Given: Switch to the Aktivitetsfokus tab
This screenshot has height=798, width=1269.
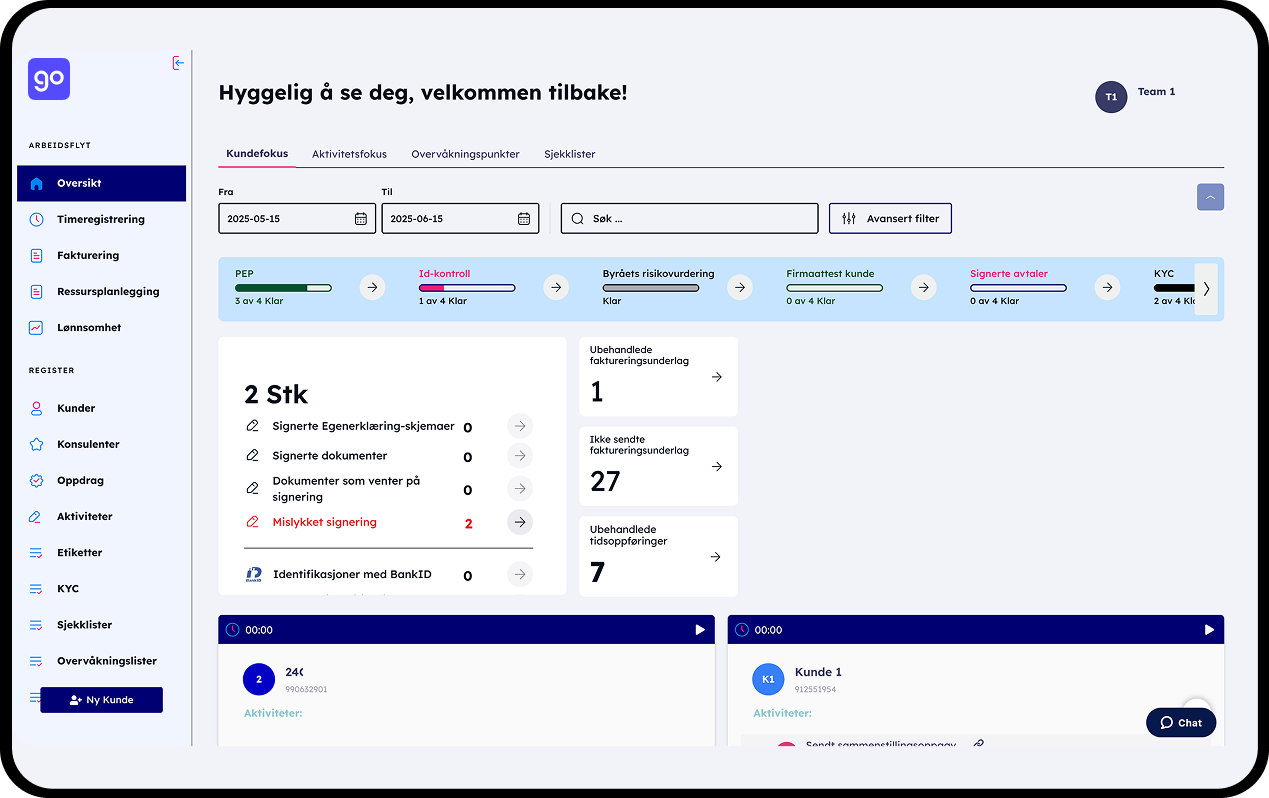Looking at the screenshot, I should click(x=349, y=154).
